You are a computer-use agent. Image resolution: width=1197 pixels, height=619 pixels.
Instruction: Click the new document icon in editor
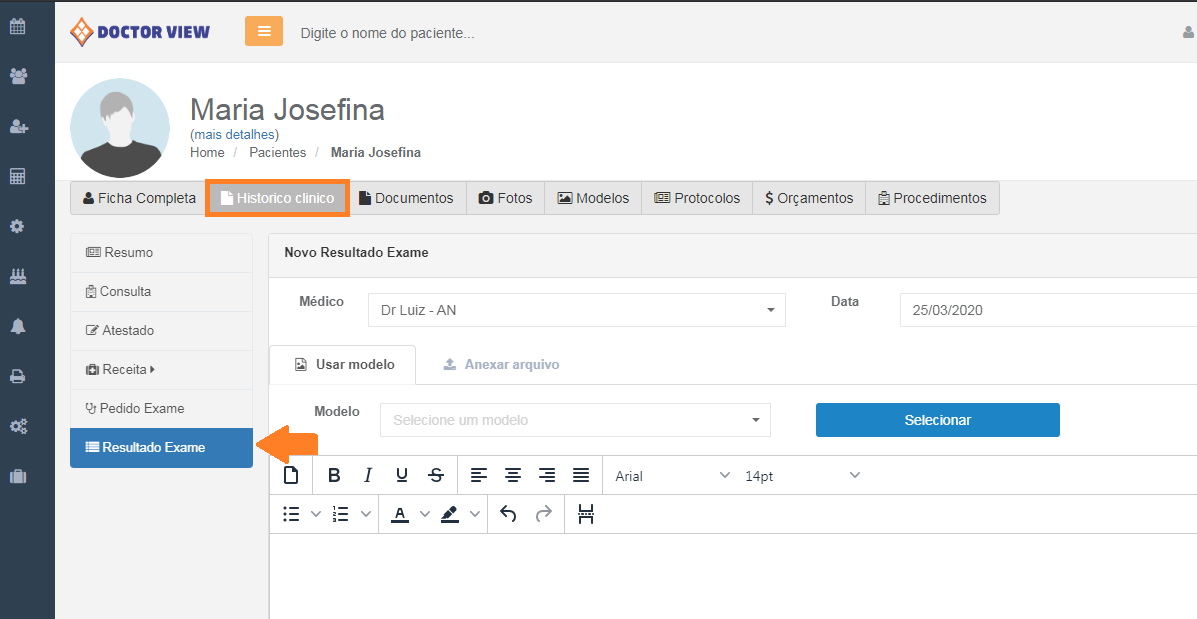pos(291,476)
